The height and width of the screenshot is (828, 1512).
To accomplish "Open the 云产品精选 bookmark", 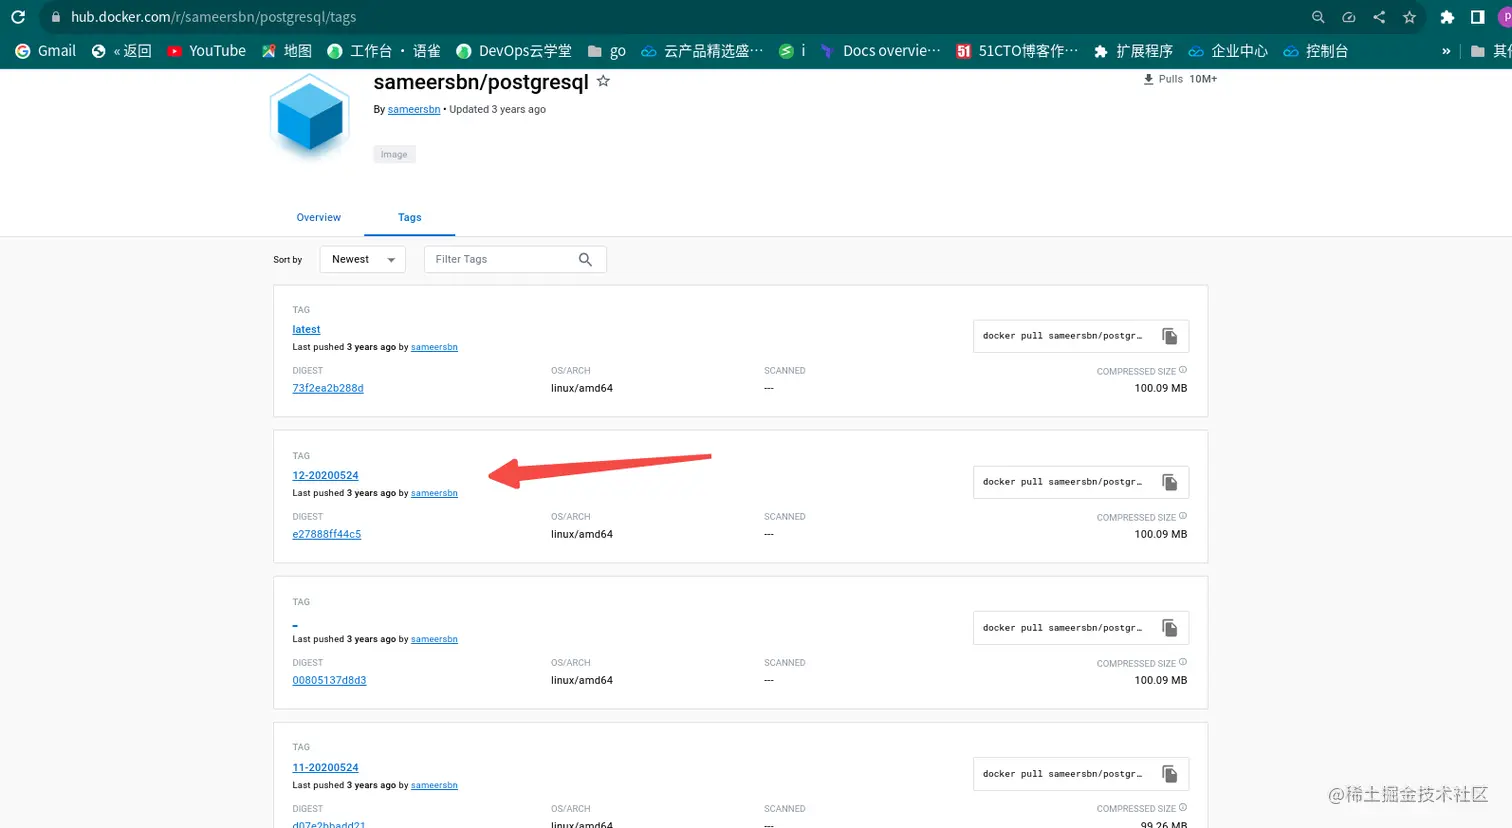I will pos(702,51).
